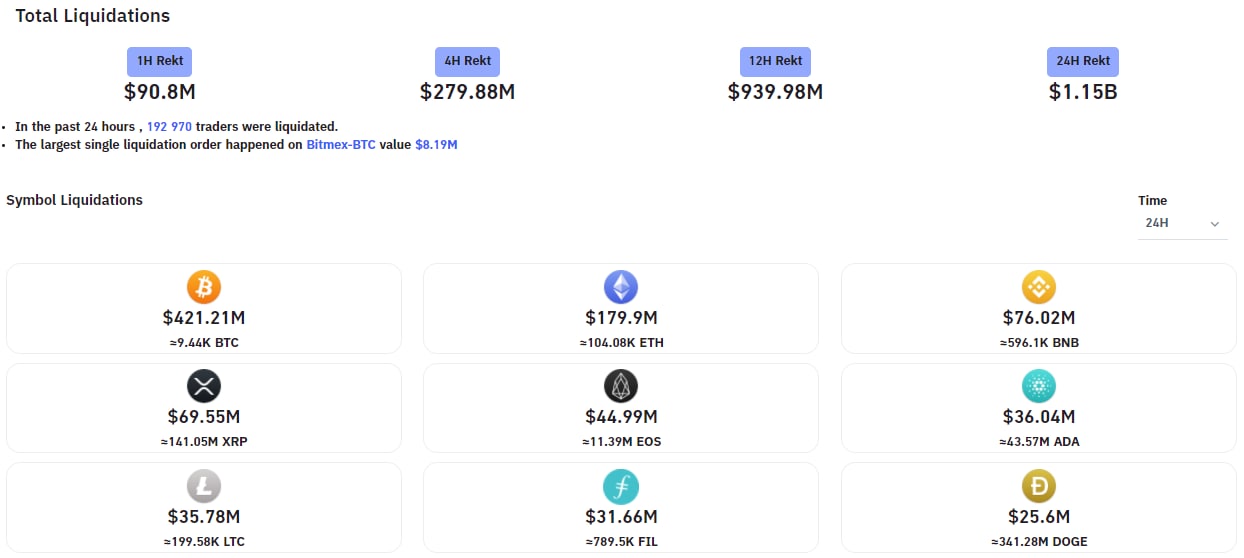Click the EOS coin icon

pyautogui.click(x=621, y=386)
